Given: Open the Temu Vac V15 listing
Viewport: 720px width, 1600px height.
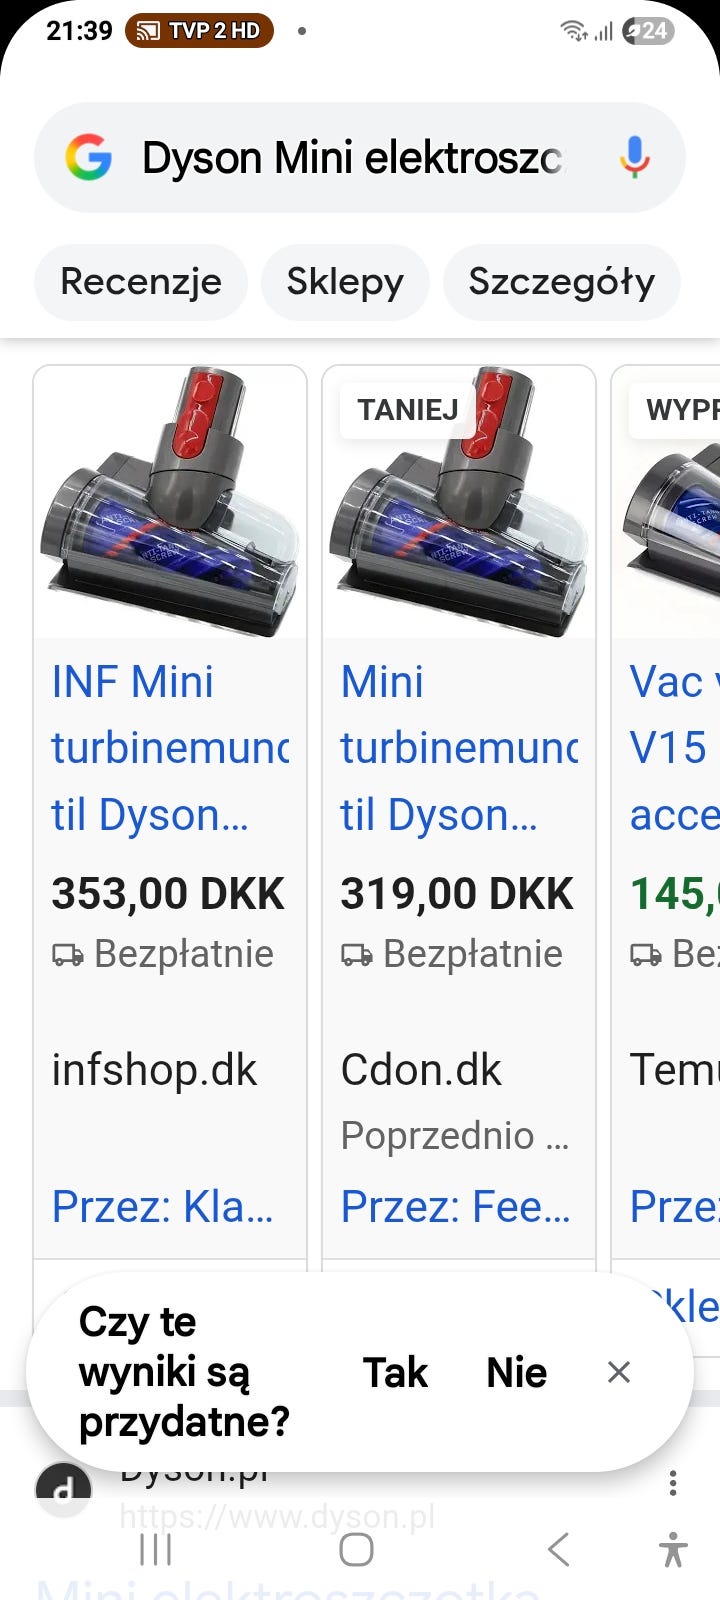Looking at the screenshot, I should click(x=673, y=748).
